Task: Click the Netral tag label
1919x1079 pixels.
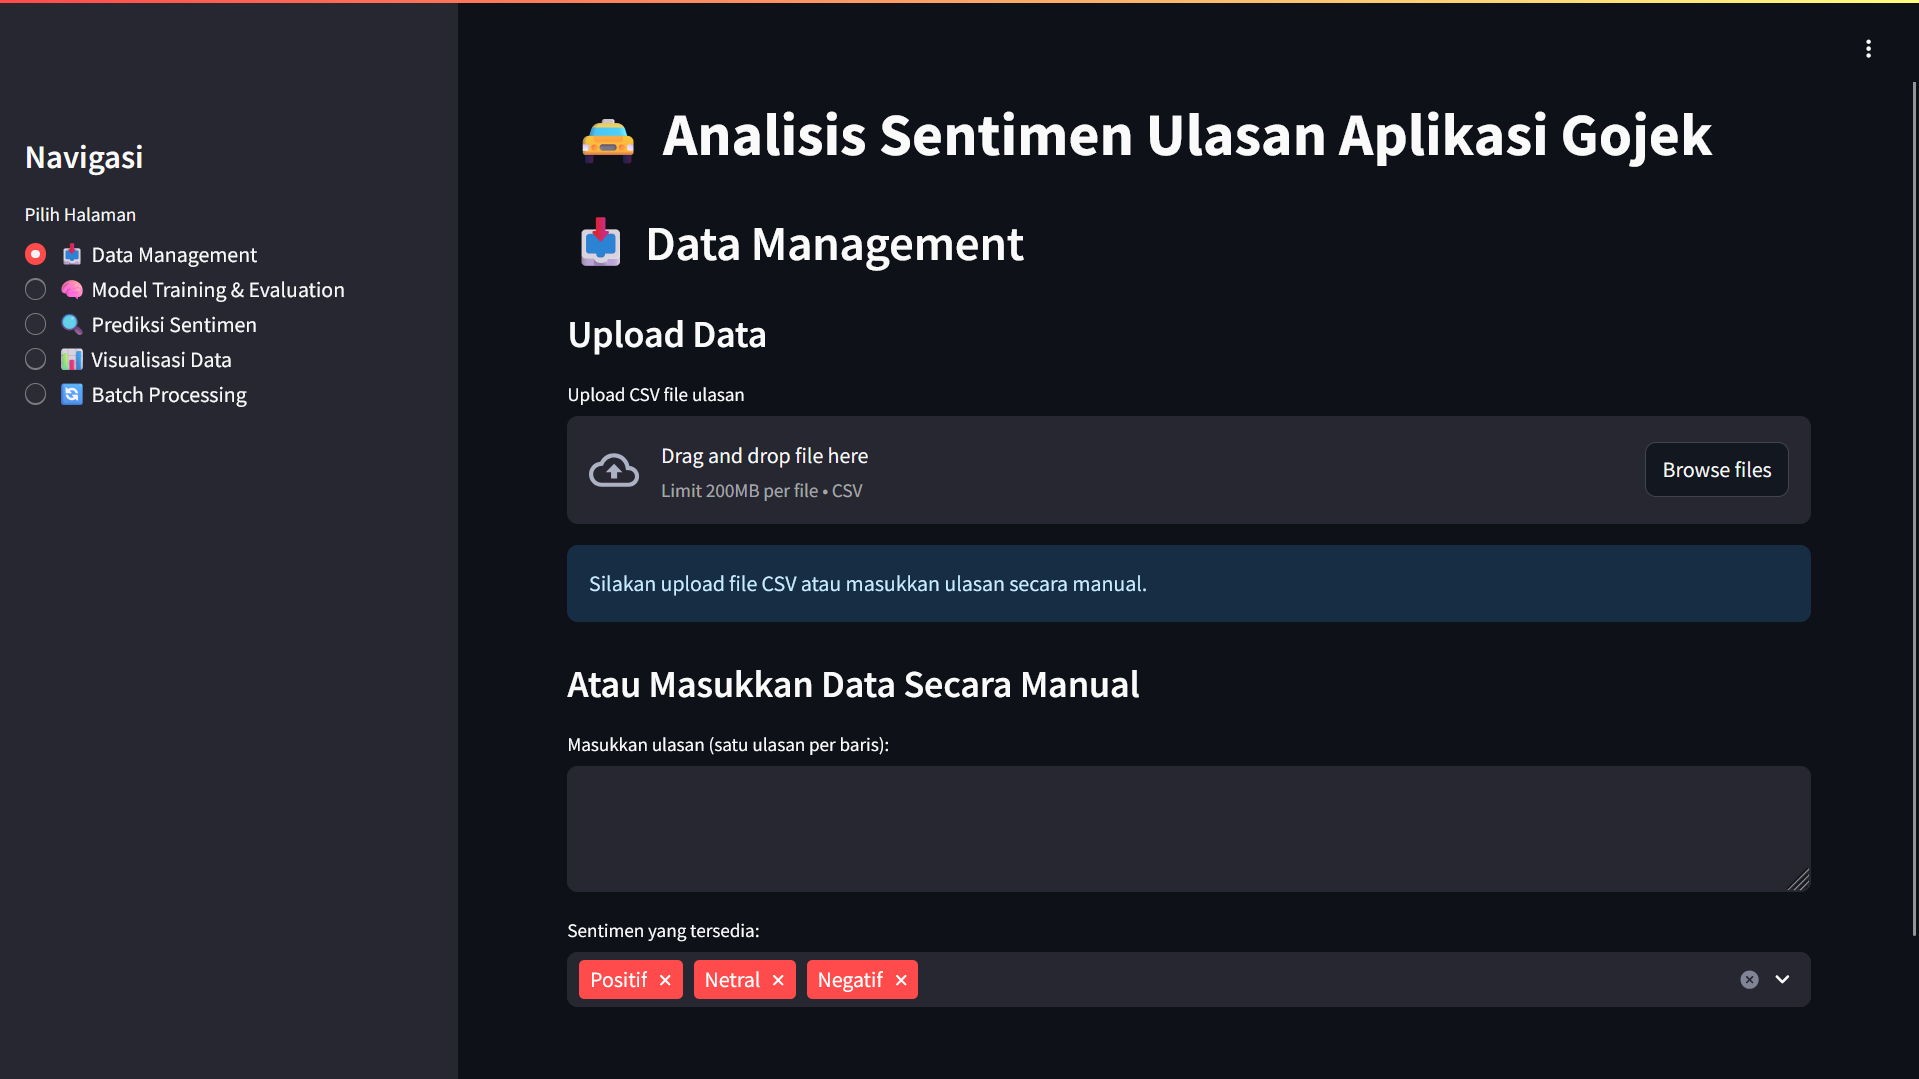Action: click(x=732, y=980)
